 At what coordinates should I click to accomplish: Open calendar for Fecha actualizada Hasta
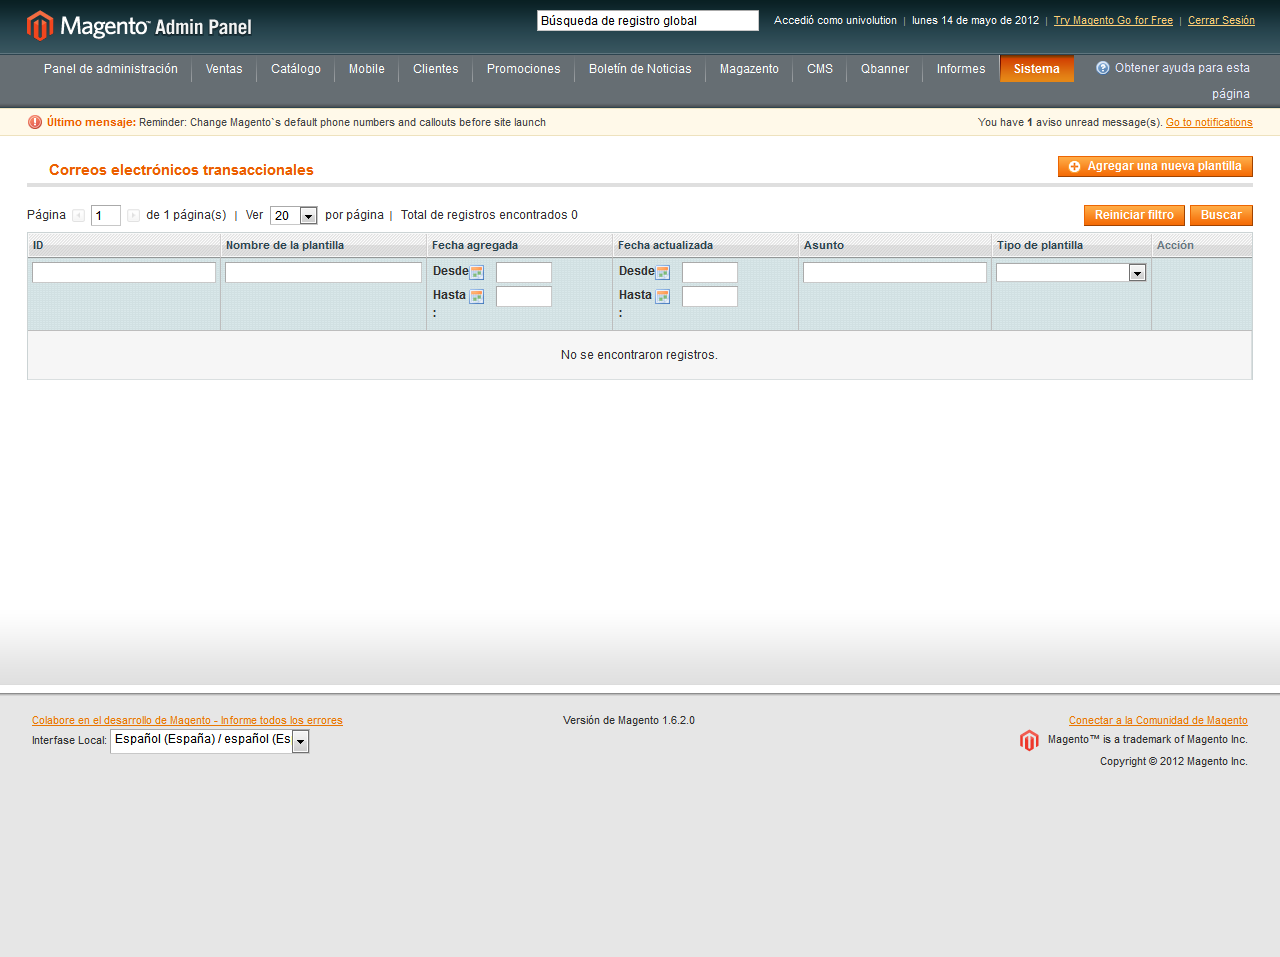click(x=663, y=296)
